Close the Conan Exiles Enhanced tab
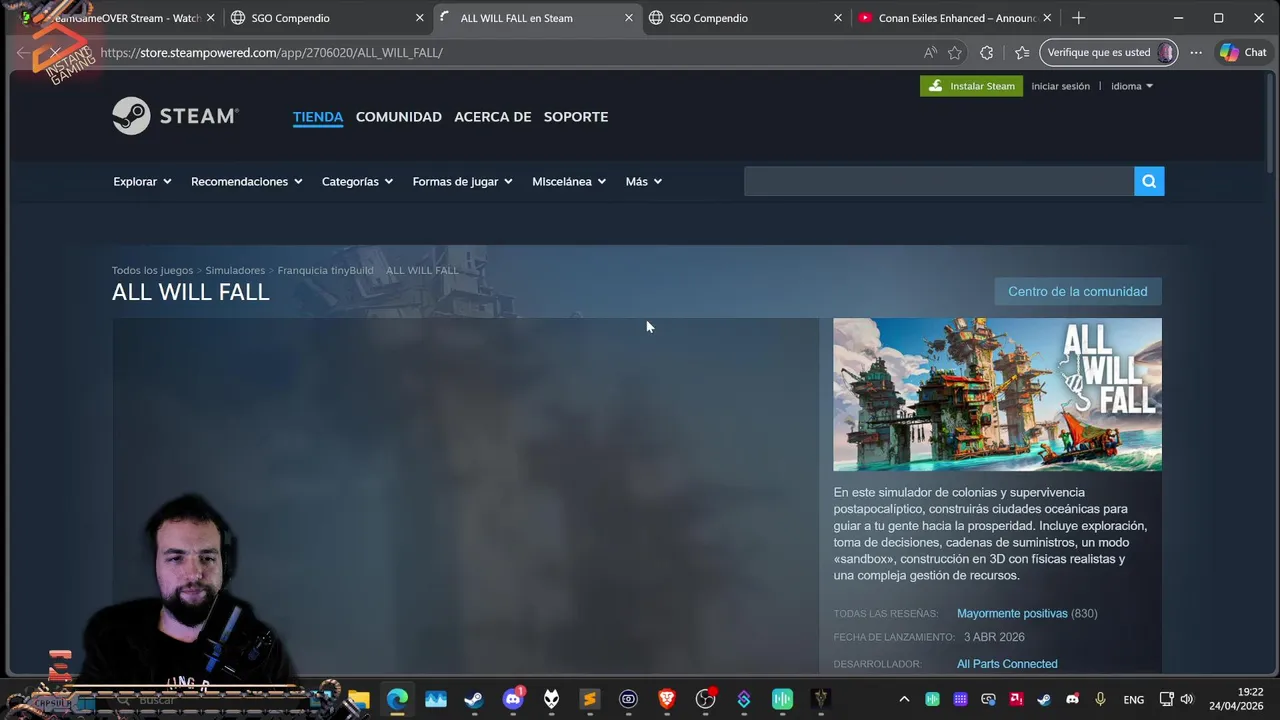 point(1048,18)
